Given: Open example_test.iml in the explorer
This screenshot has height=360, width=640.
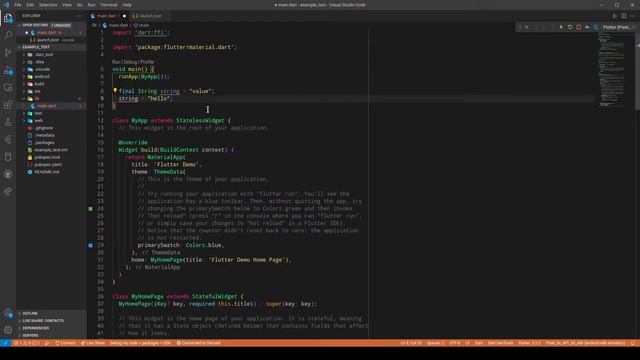Looking at the screenshot, I should coord(51,150).
